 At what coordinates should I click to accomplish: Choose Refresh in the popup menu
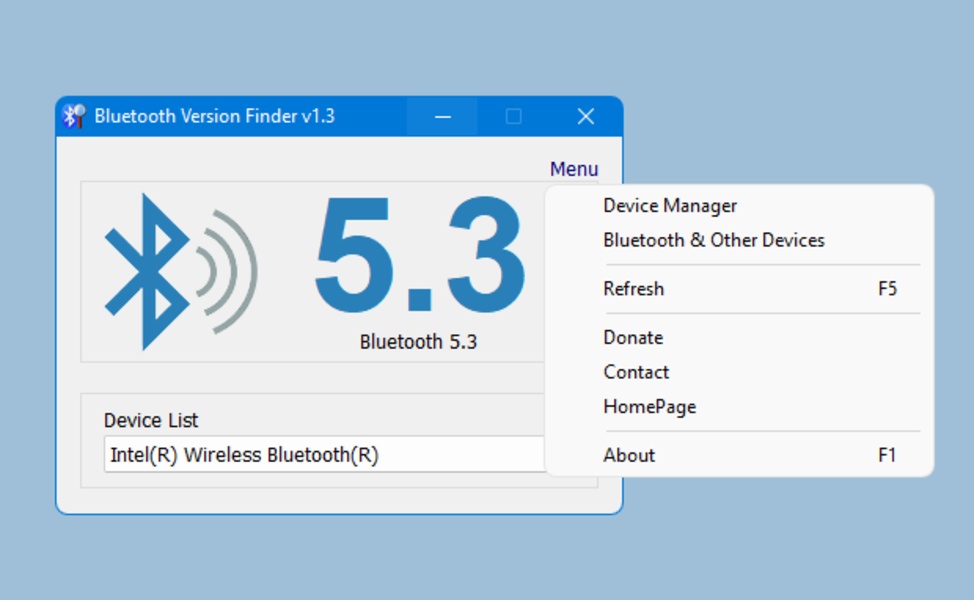tap(634, 289)
